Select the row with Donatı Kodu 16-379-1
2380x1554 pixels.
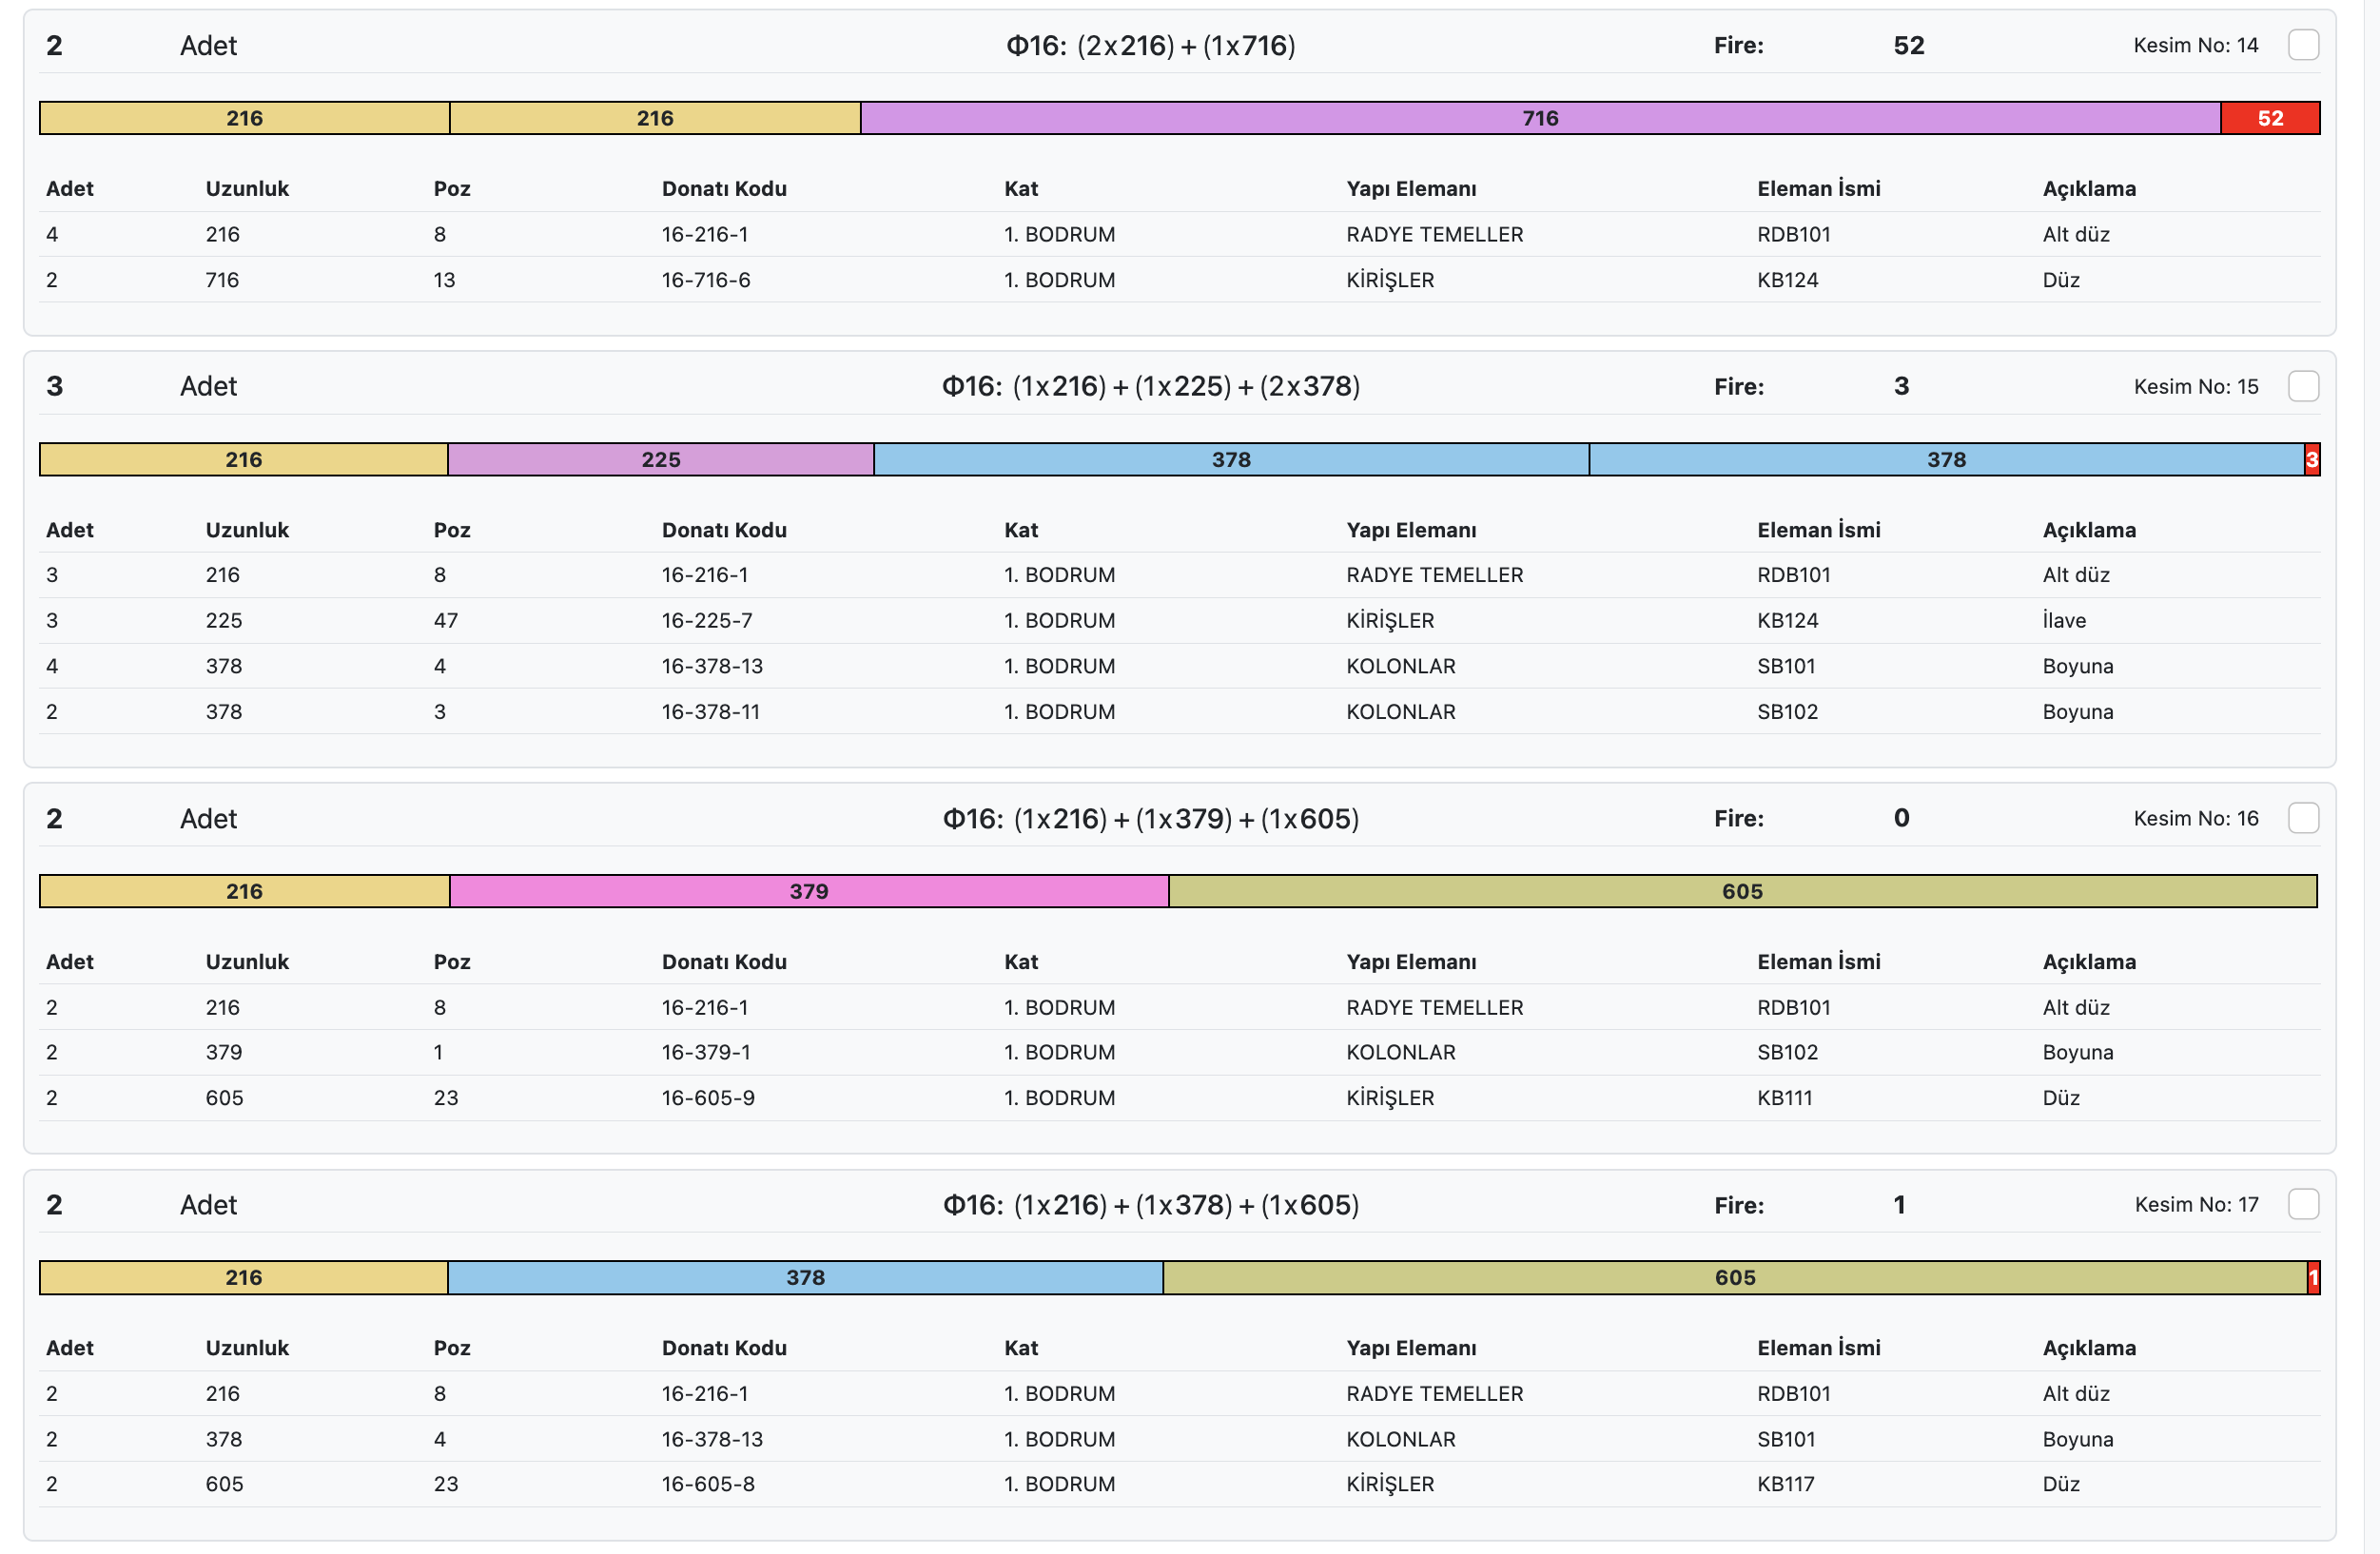(x=706, y=1052)
